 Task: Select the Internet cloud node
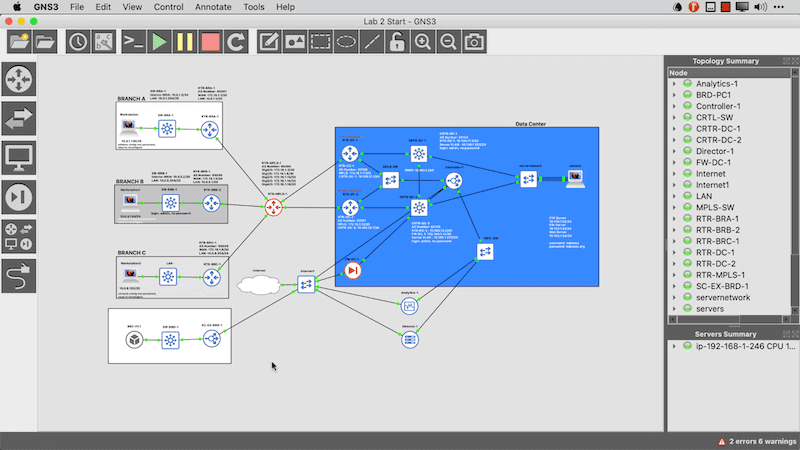tap(259, 285)
